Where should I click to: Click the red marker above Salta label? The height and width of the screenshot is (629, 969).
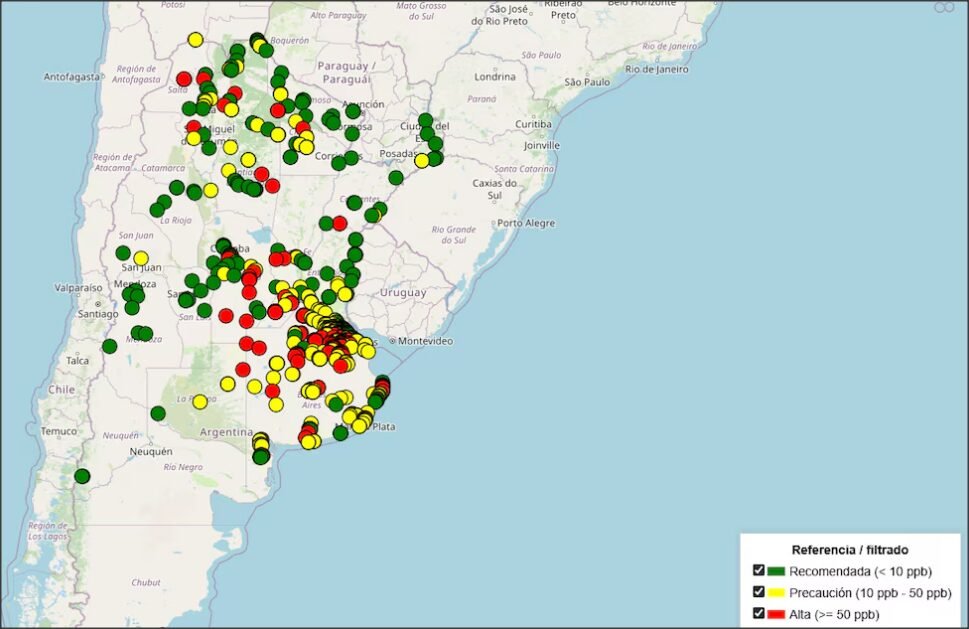(184, 79)
